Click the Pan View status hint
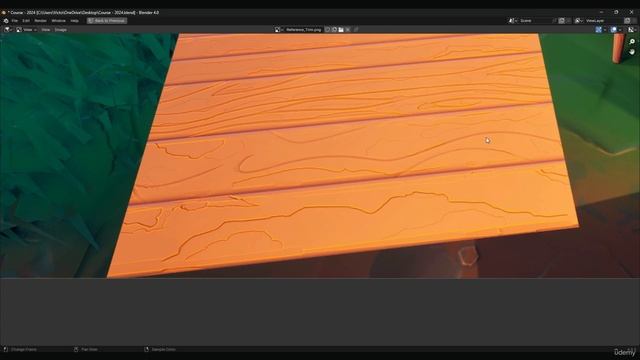640x360 pixels. (x=86, y=349)
